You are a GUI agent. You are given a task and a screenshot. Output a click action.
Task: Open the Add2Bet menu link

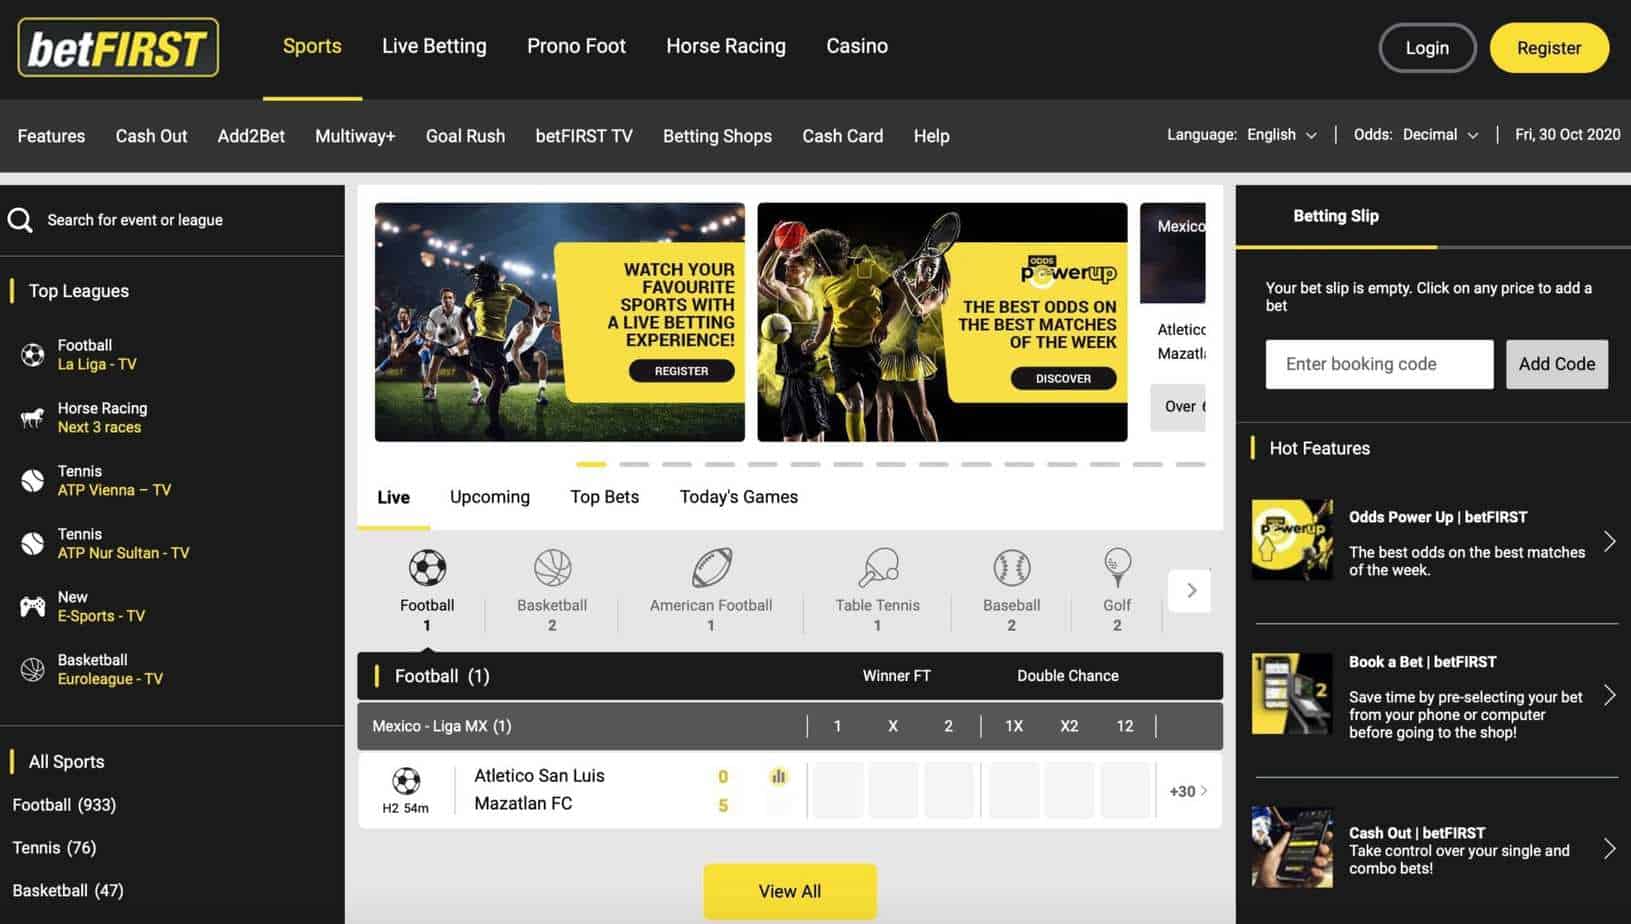(x=251, y=136)
